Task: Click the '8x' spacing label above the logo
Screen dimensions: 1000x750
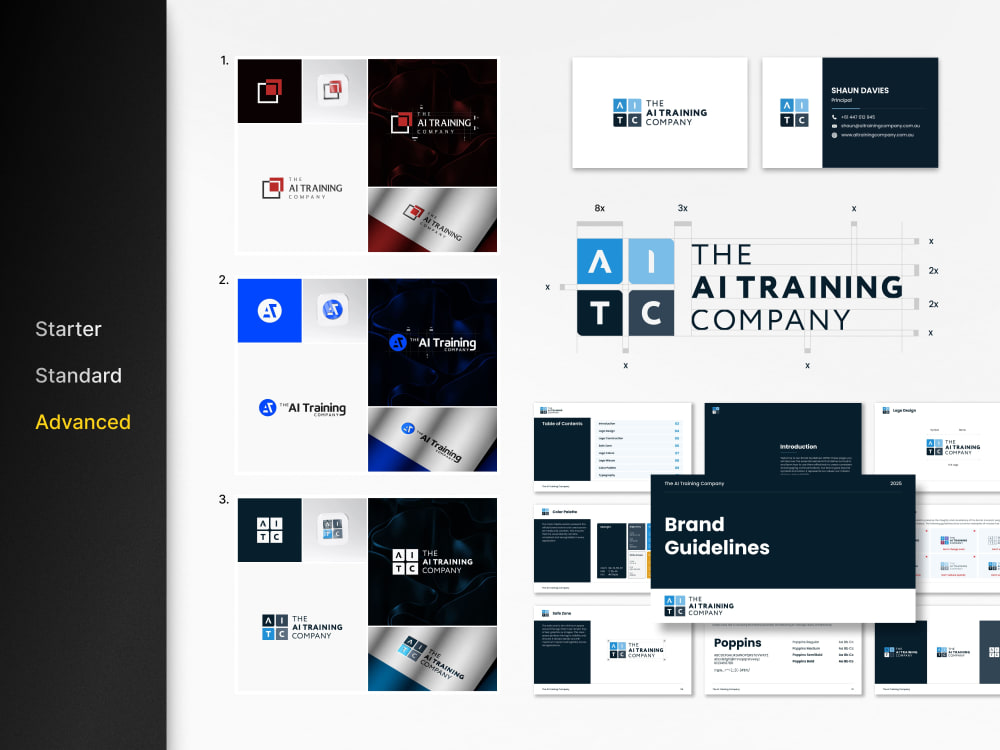Action: point(599,208)
